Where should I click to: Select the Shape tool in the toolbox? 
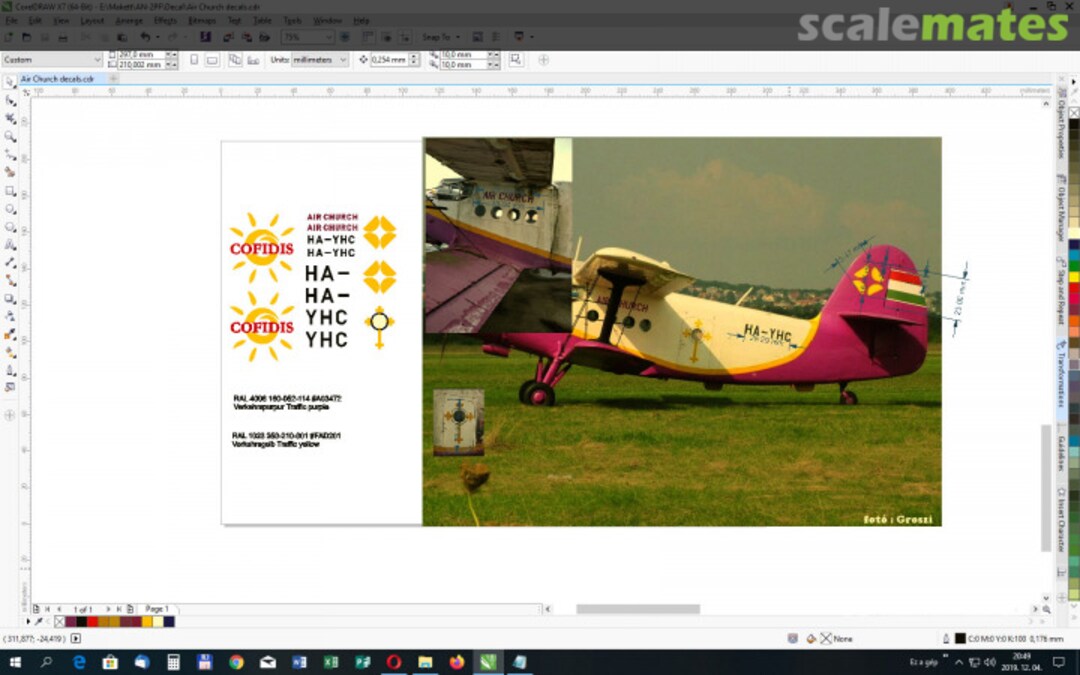click(x=10, y=100)
